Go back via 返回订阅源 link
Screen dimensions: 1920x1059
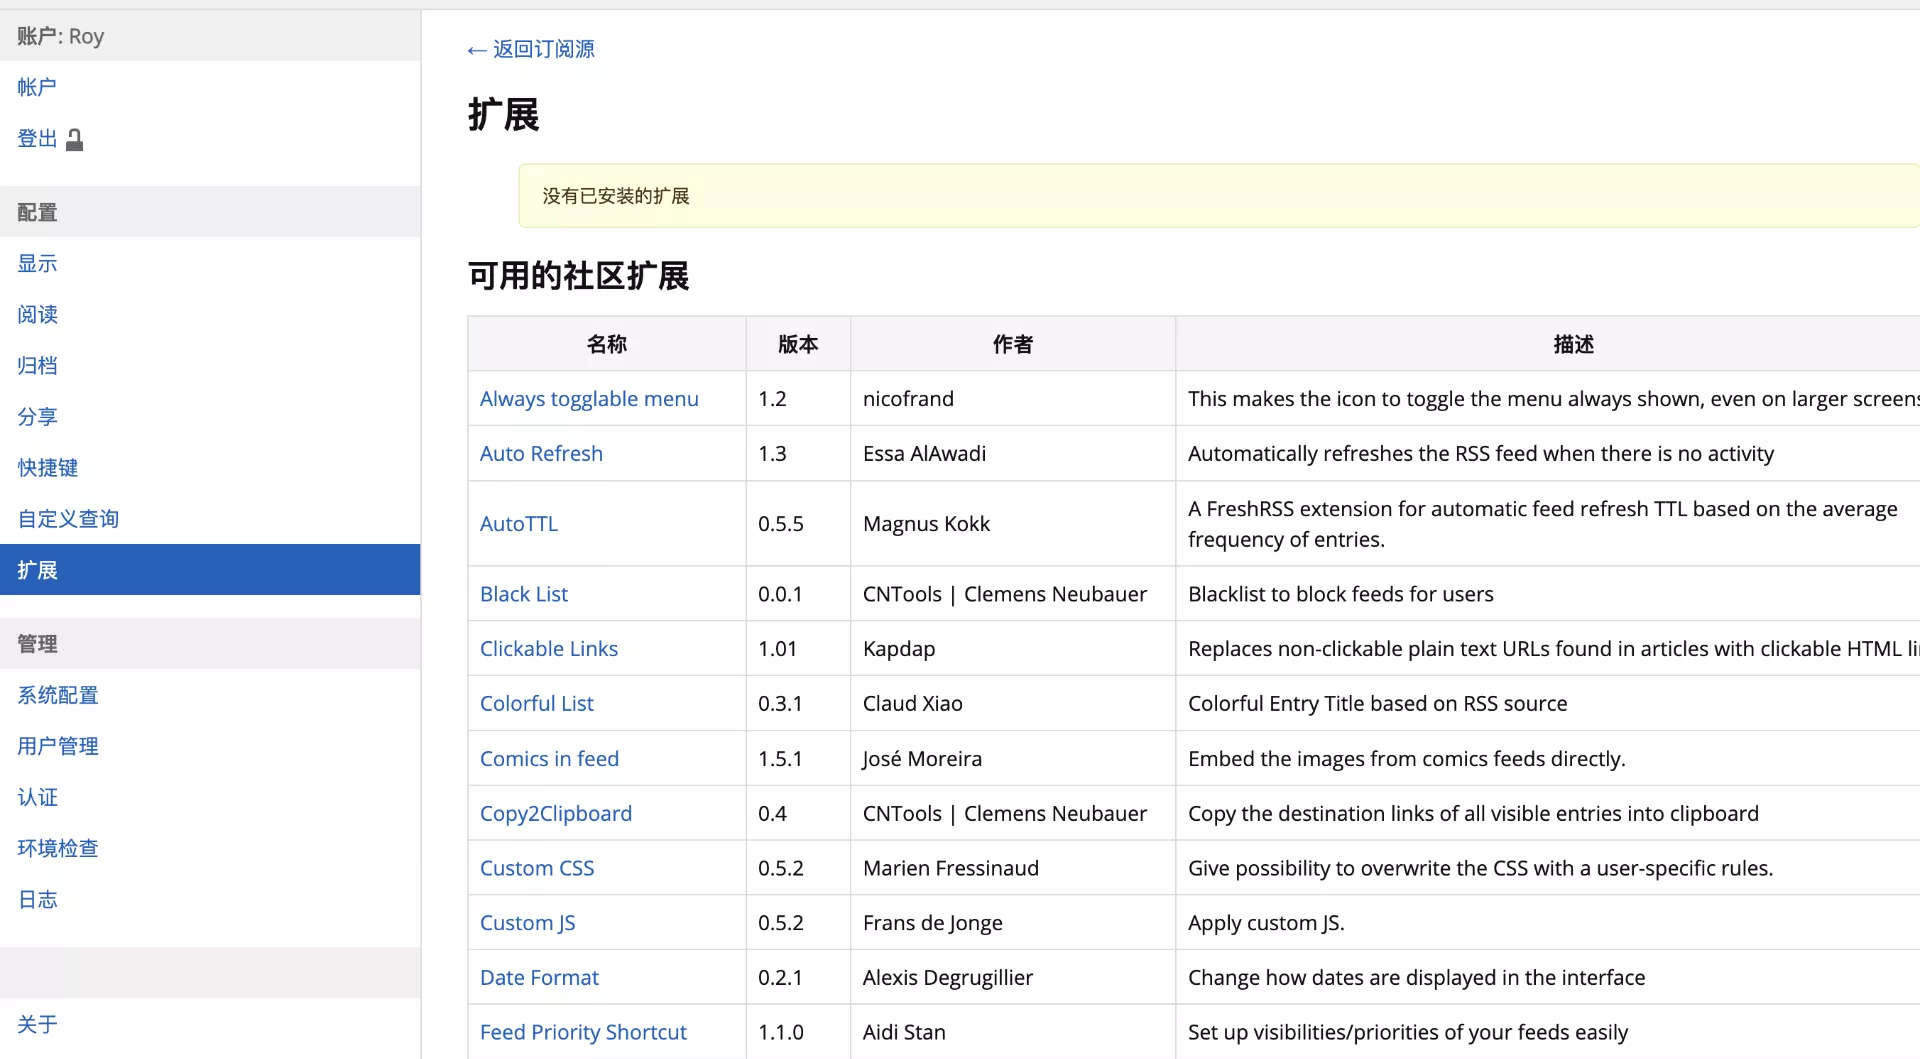pos(531,49)
